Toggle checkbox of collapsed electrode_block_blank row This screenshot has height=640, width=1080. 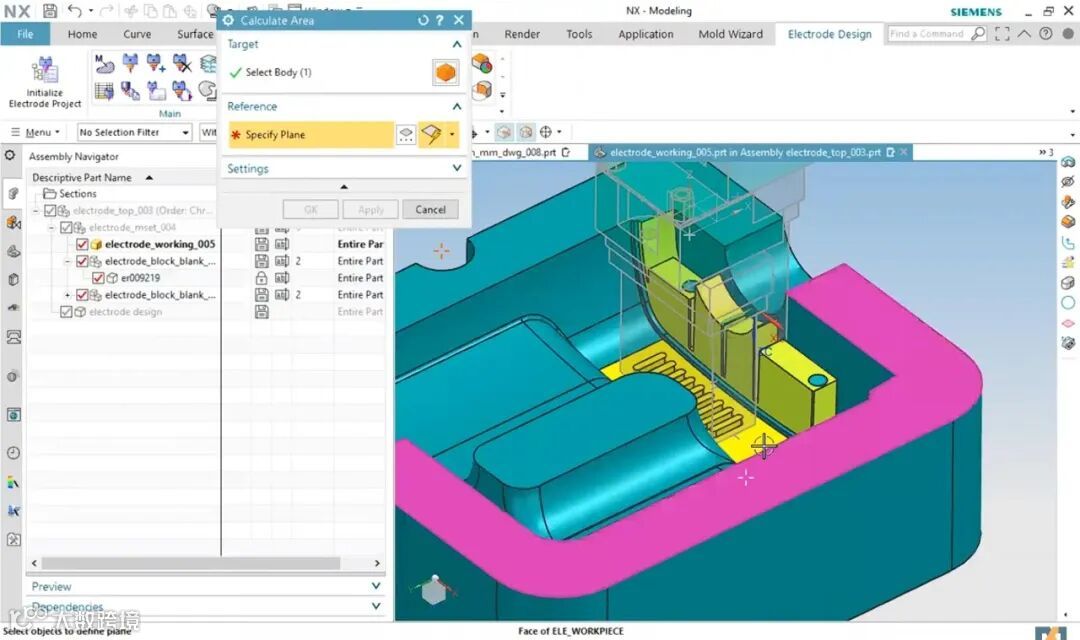82,295
